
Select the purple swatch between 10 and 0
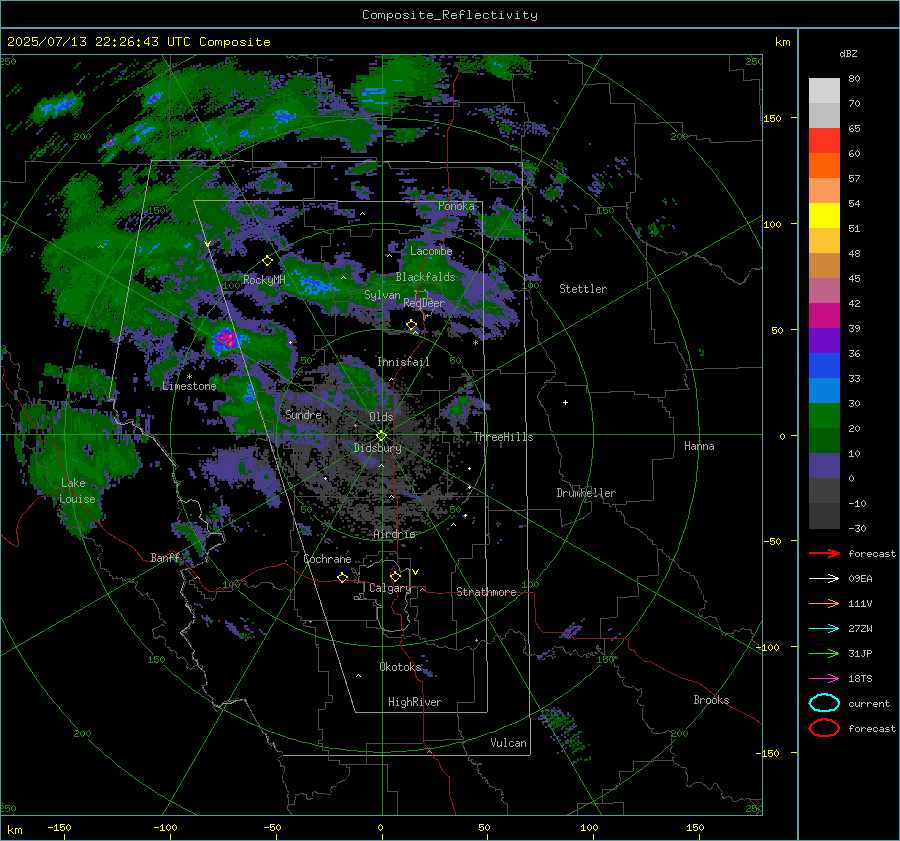824,466
